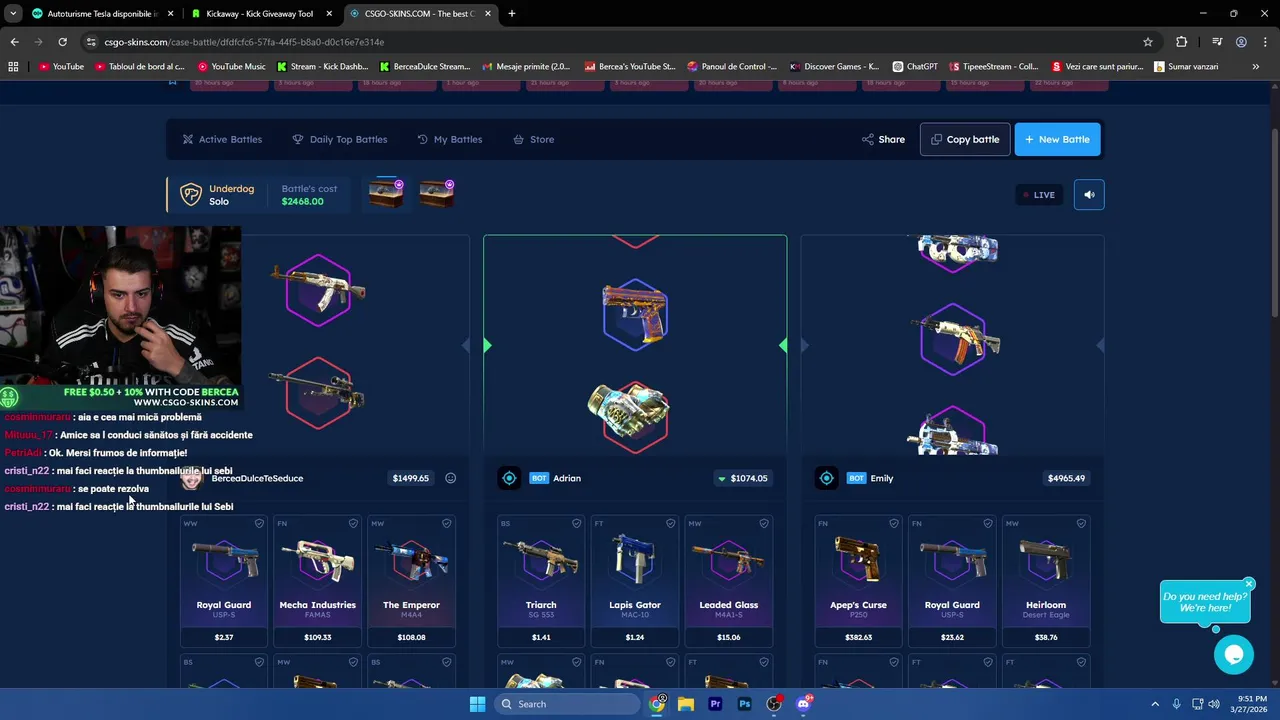1280x720 pixels.
Task: Click BerceaDulceTeSeduce player name
Action: [257, 478]
